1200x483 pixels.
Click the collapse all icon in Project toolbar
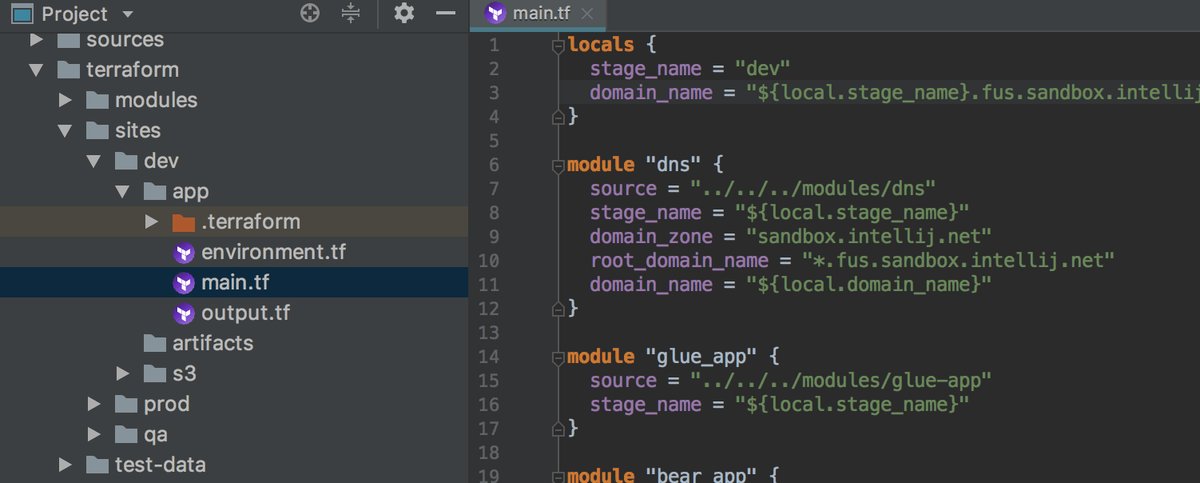pos(350,13)
